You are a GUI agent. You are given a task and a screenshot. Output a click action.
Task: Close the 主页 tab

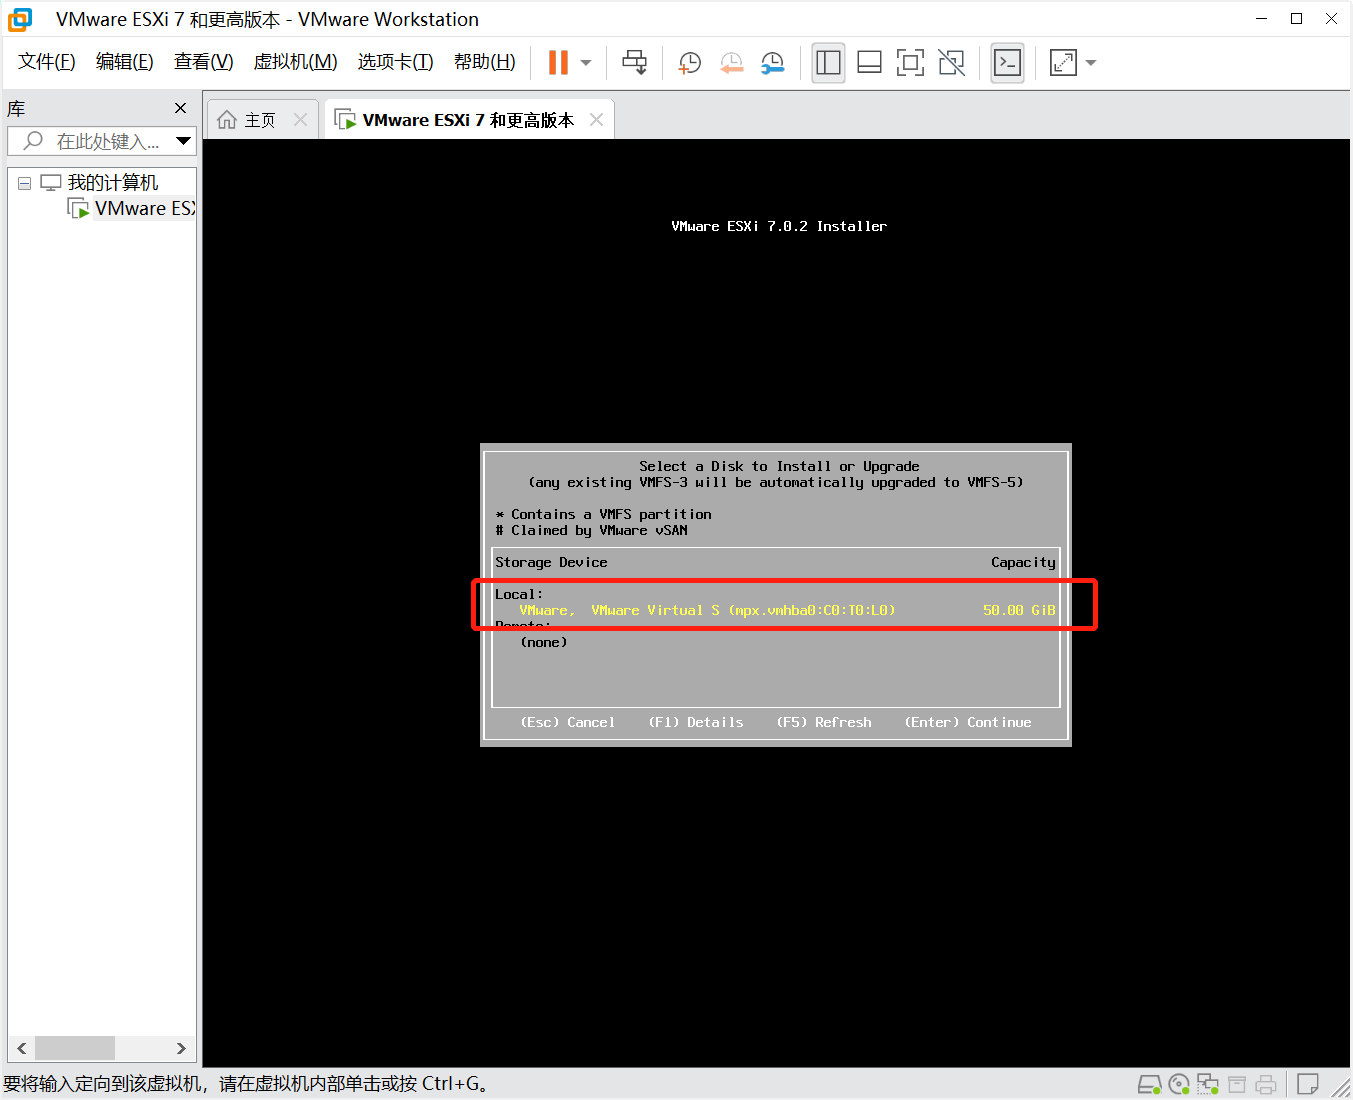(x=300, y=120)
